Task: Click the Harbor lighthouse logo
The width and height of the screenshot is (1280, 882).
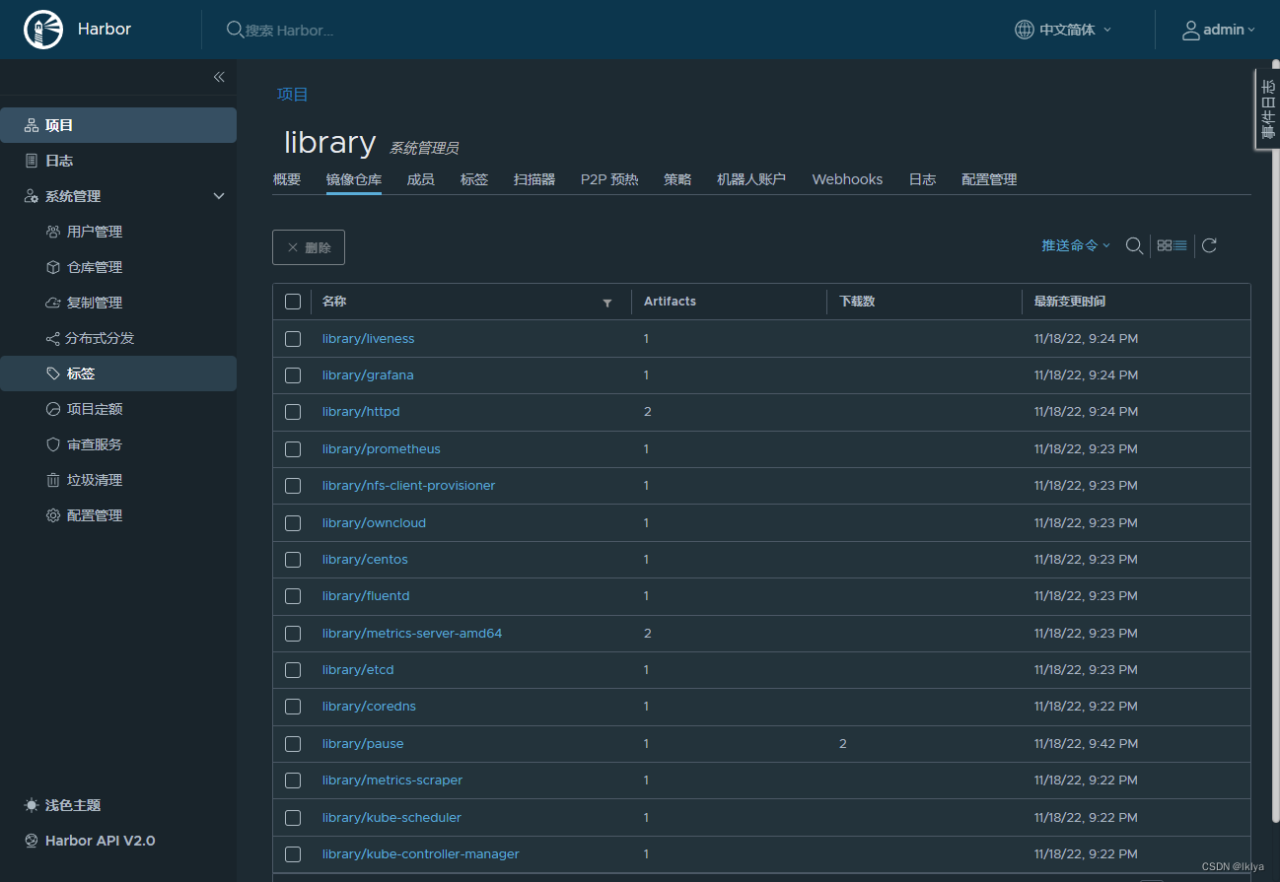Action: tap(43, 30)
